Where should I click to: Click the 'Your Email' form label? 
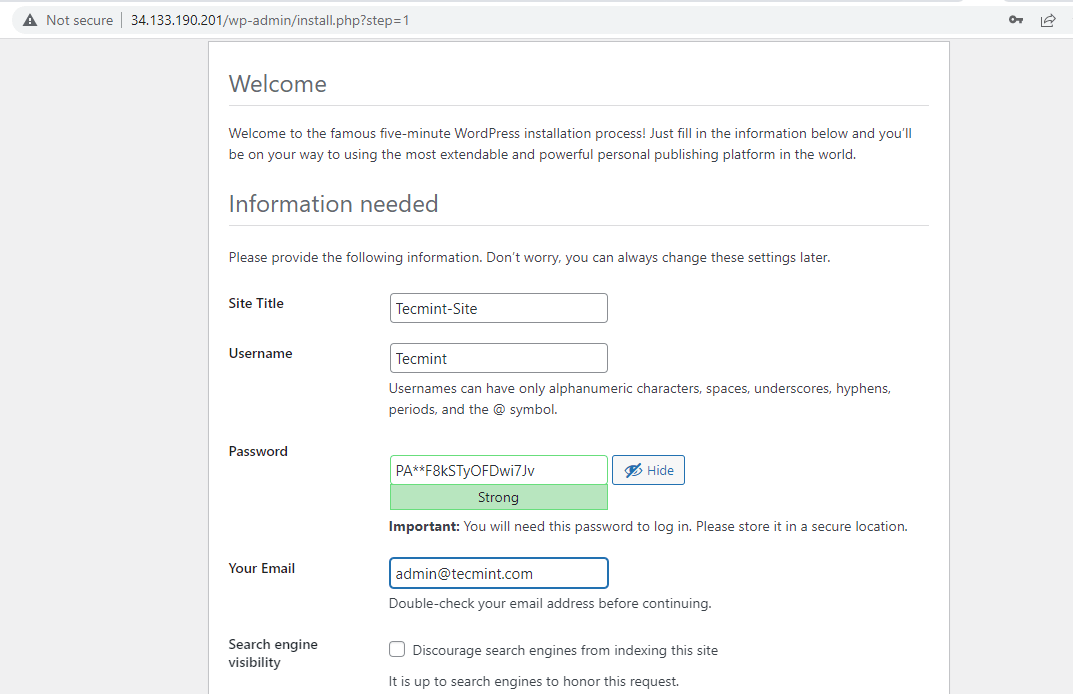(x=261, y=568)
